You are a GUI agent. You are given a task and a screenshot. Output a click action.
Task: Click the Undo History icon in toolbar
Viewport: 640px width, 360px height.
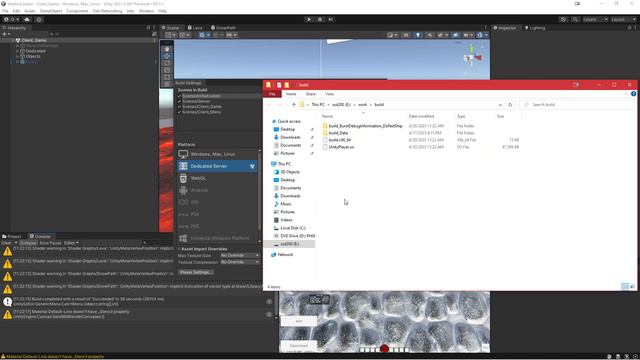[x=563, y=19]
